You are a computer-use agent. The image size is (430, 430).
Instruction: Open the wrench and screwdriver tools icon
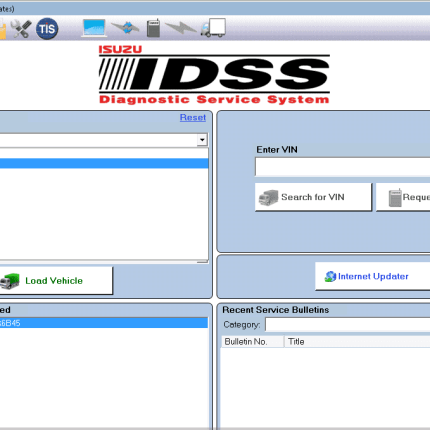click(x=21, y=29)
